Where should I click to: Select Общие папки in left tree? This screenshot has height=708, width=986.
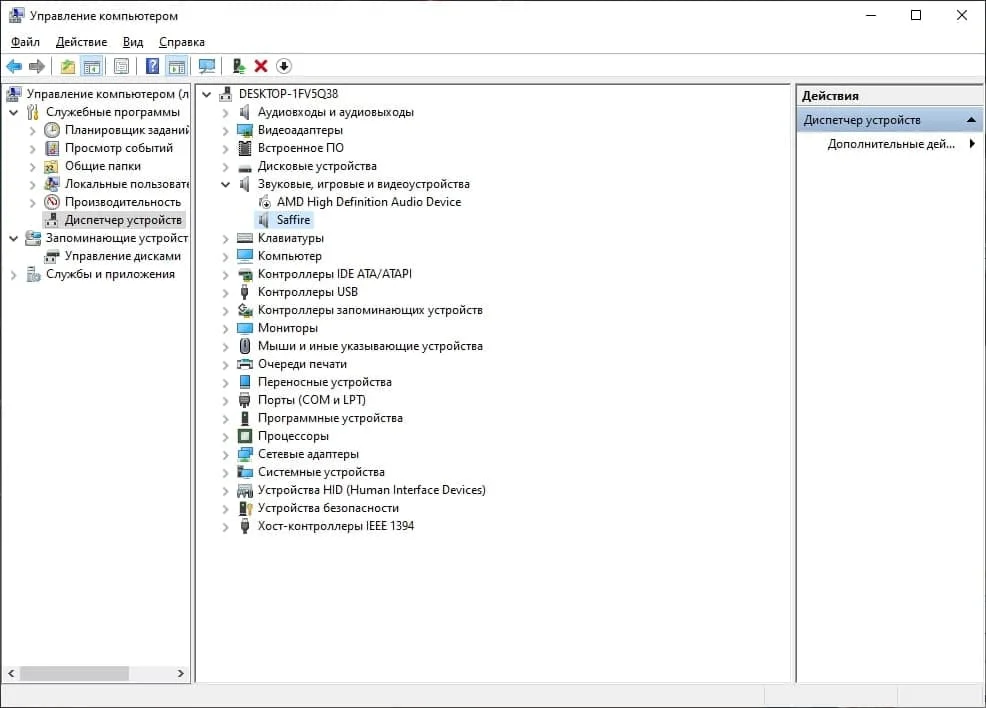pyautogui.click(x=102, y=166)
